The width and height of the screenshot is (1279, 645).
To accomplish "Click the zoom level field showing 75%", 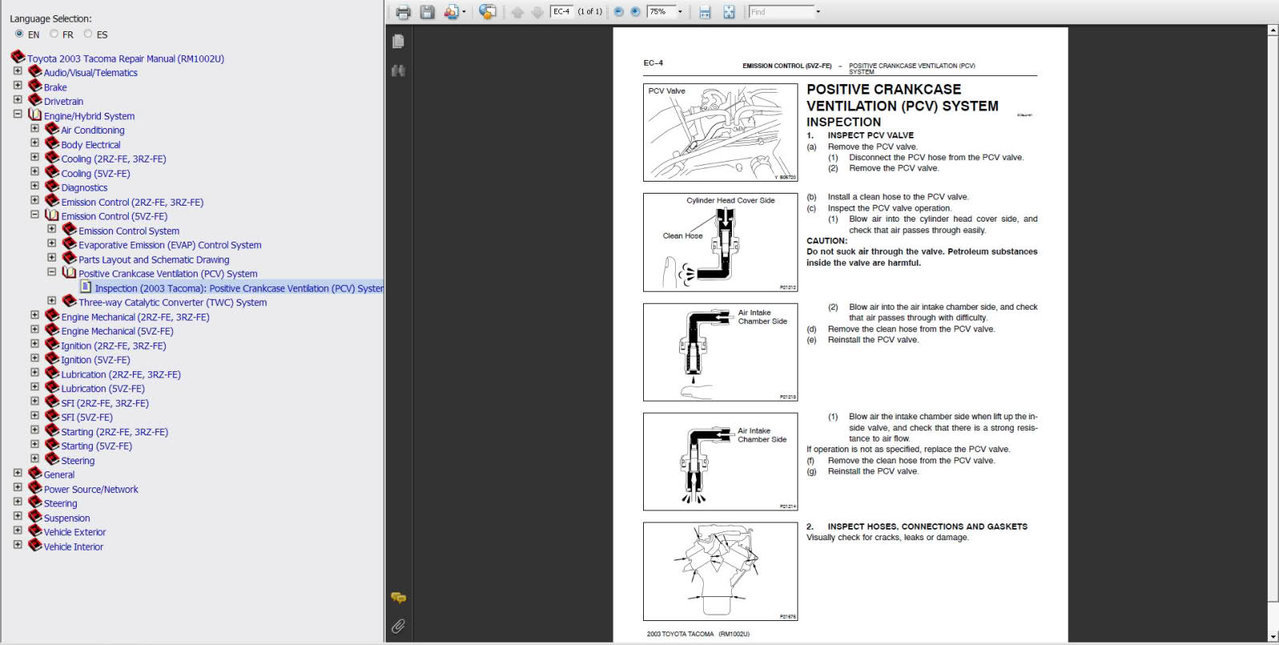I will click(660, 12).
